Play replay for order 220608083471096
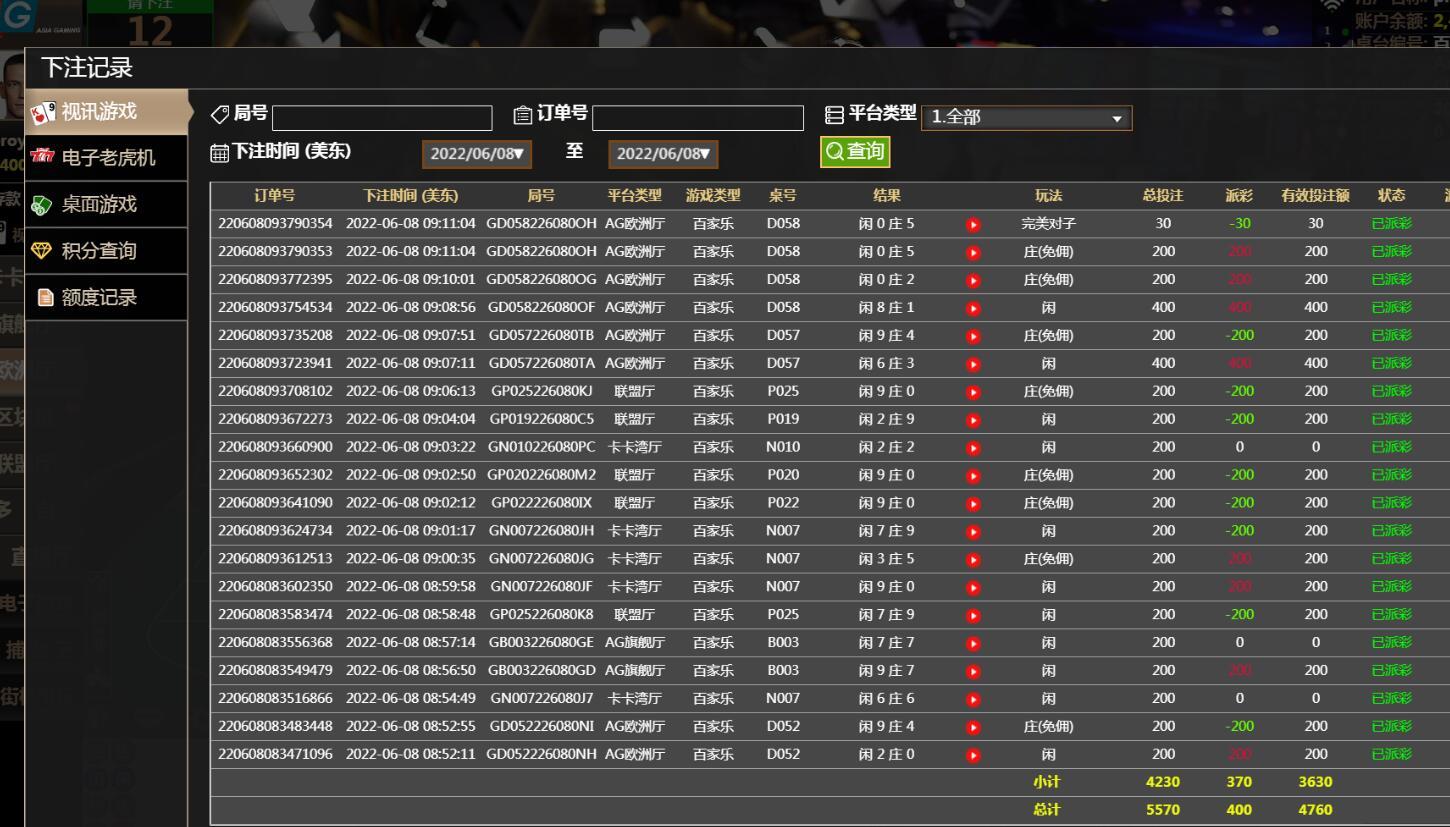Image resolution: width=1450 pixels, height=827 pixels. click(x=973, y=755)
